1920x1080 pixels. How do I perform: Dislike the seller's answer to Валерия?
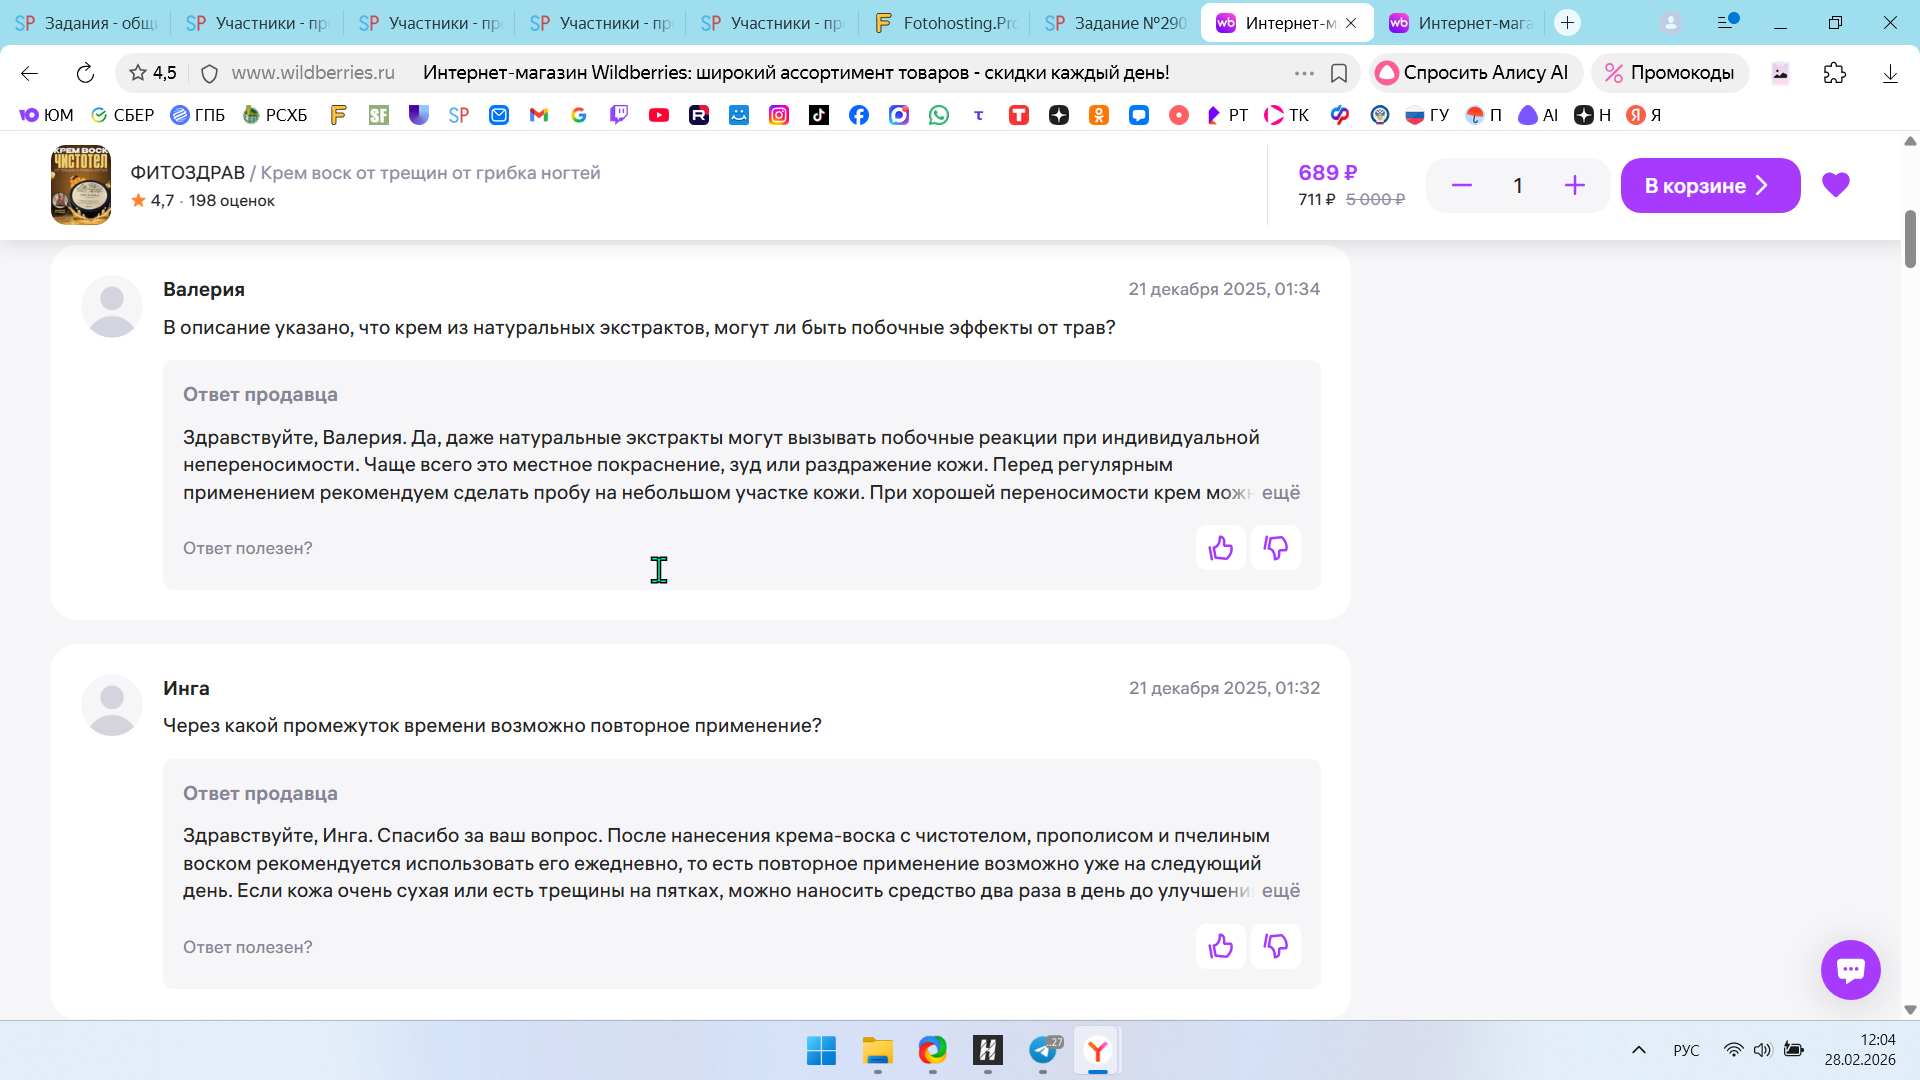pos(1275,548)
